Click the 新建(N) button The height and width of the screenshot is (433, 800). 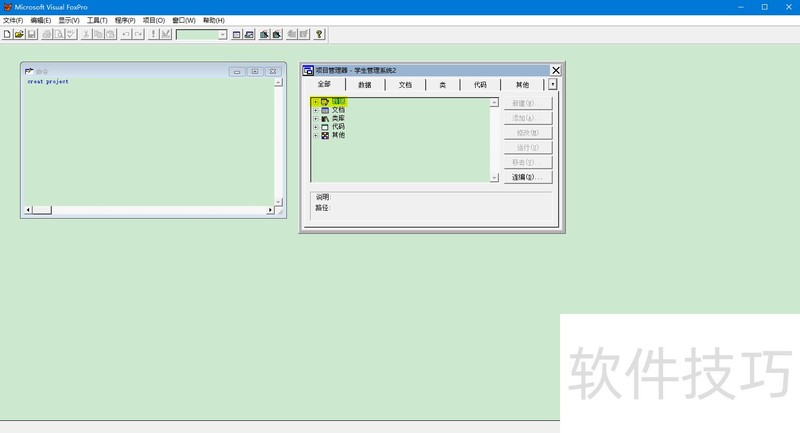[x=528, y=103]
